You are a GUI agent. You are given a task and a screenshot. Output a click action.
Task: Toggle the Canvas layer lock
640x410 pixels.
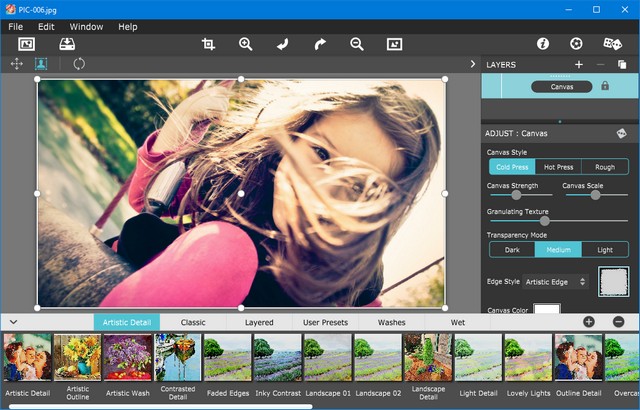coord(605,86)
